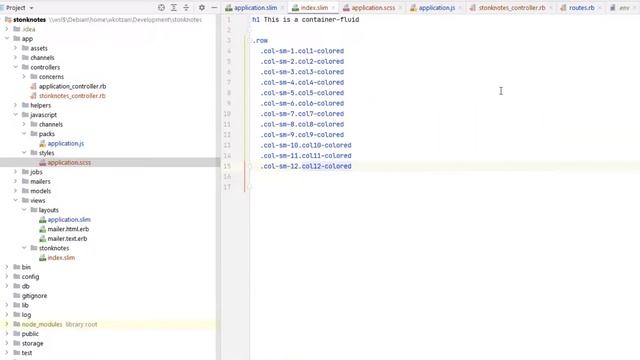Collapse the packs folder
The image size is (640, 360).
click(24, 133)
